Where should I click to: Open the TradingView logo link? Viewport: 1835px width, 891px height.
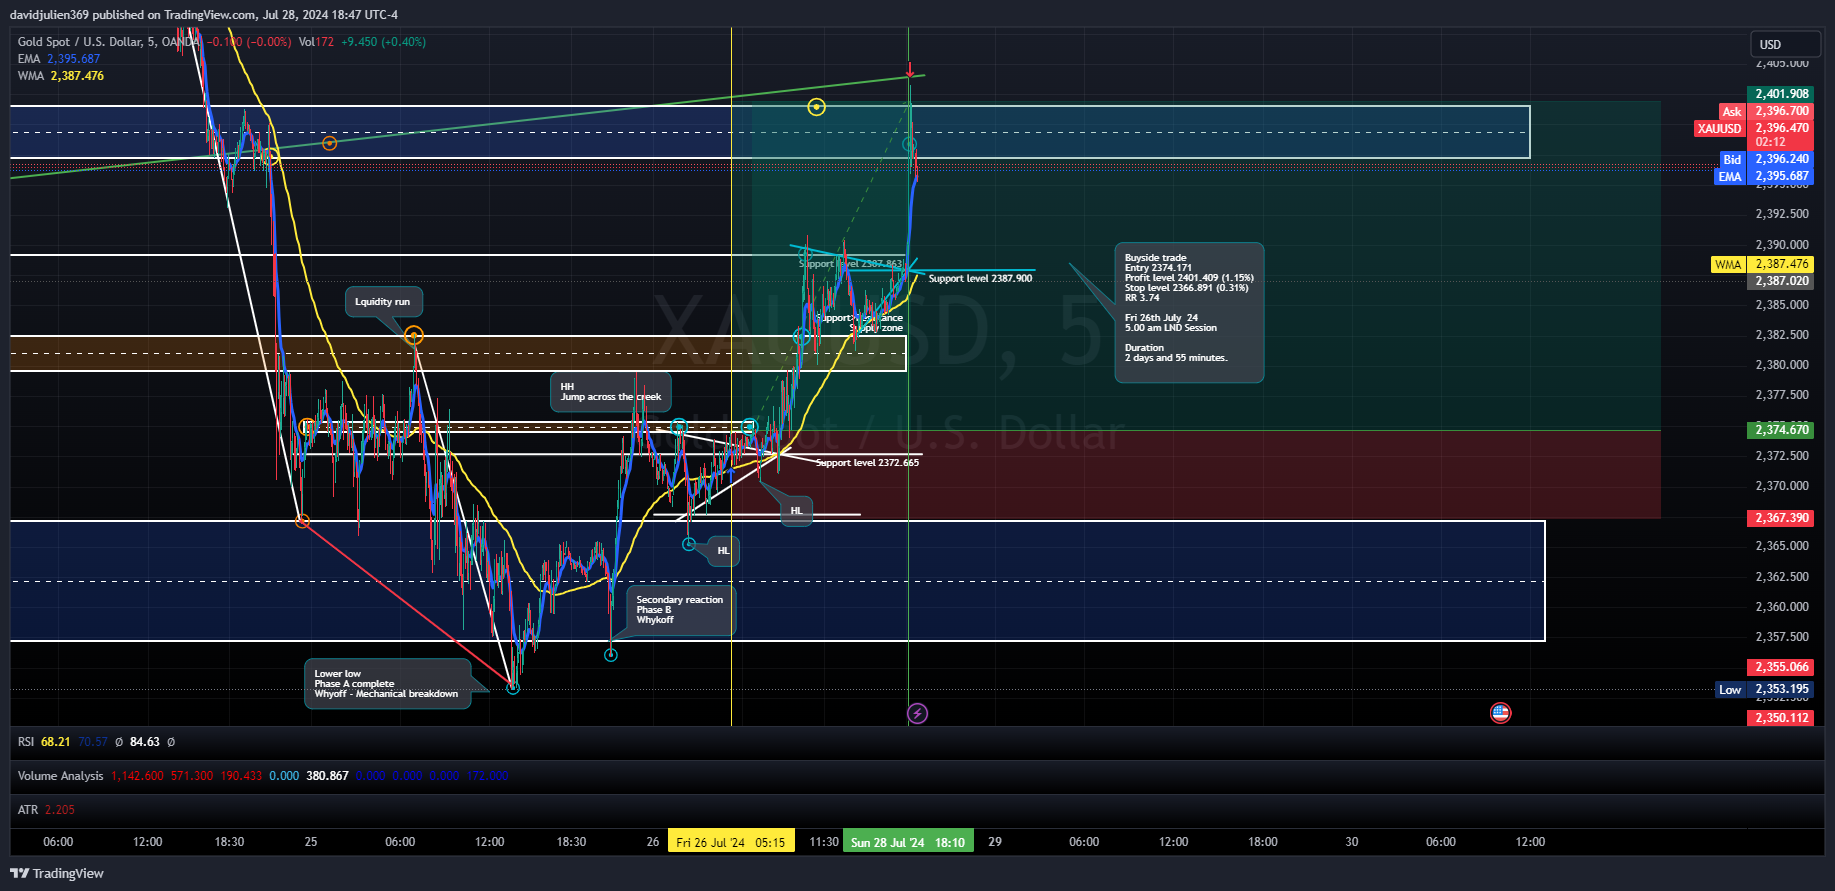57,873
